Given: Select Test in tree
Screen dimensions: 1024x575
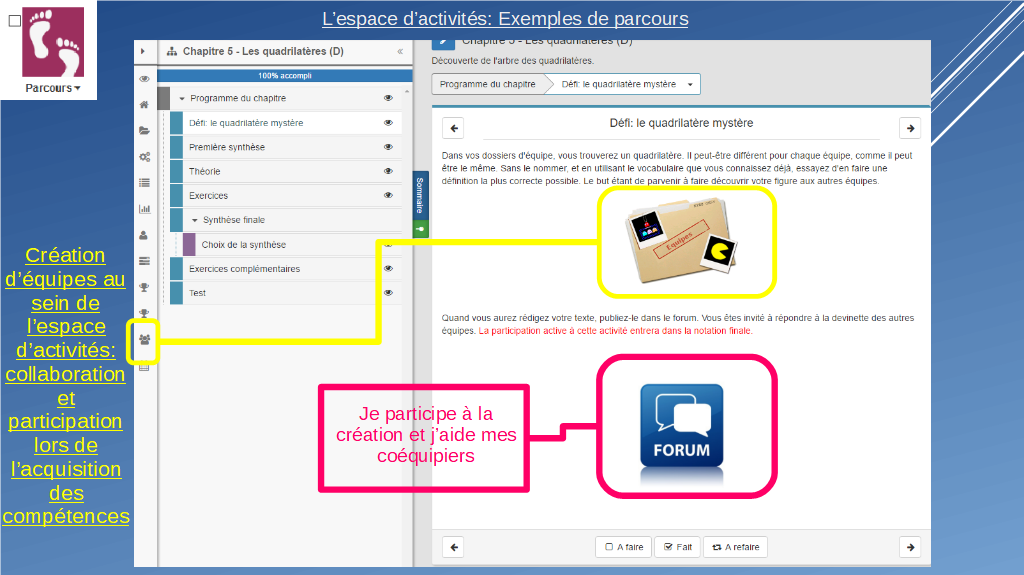Looking at the screenshot, I should [x=197, y=293].
